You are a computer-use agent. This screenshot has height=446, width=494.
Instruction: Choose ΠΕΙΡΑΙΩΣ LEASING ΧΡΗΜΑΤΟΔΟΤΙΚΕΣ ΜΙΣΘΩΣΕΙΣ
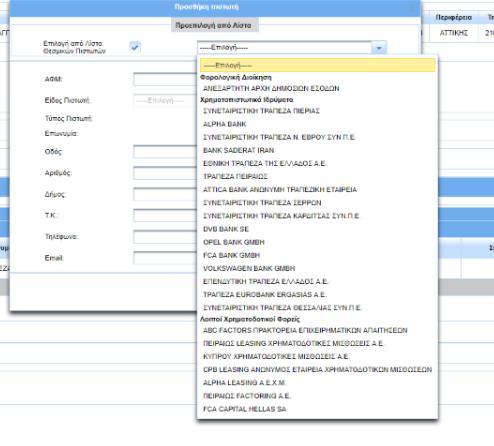tap(294, 343)
